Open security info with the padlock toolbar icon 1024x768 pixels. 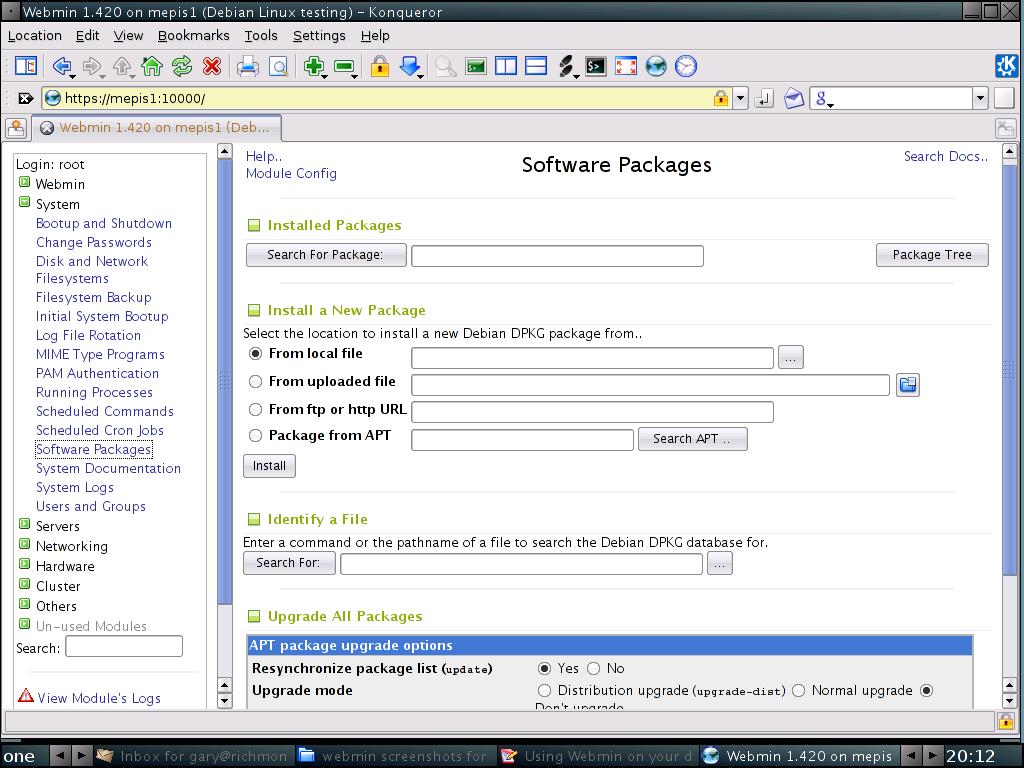pyautogui.click(x=379, y=66)
